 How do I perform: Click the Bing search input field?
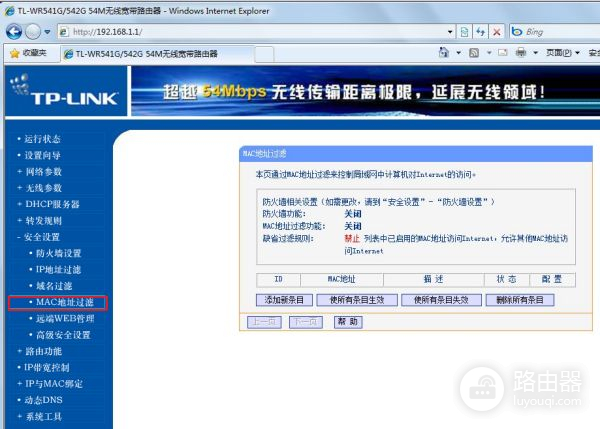(x=550, y=31)
